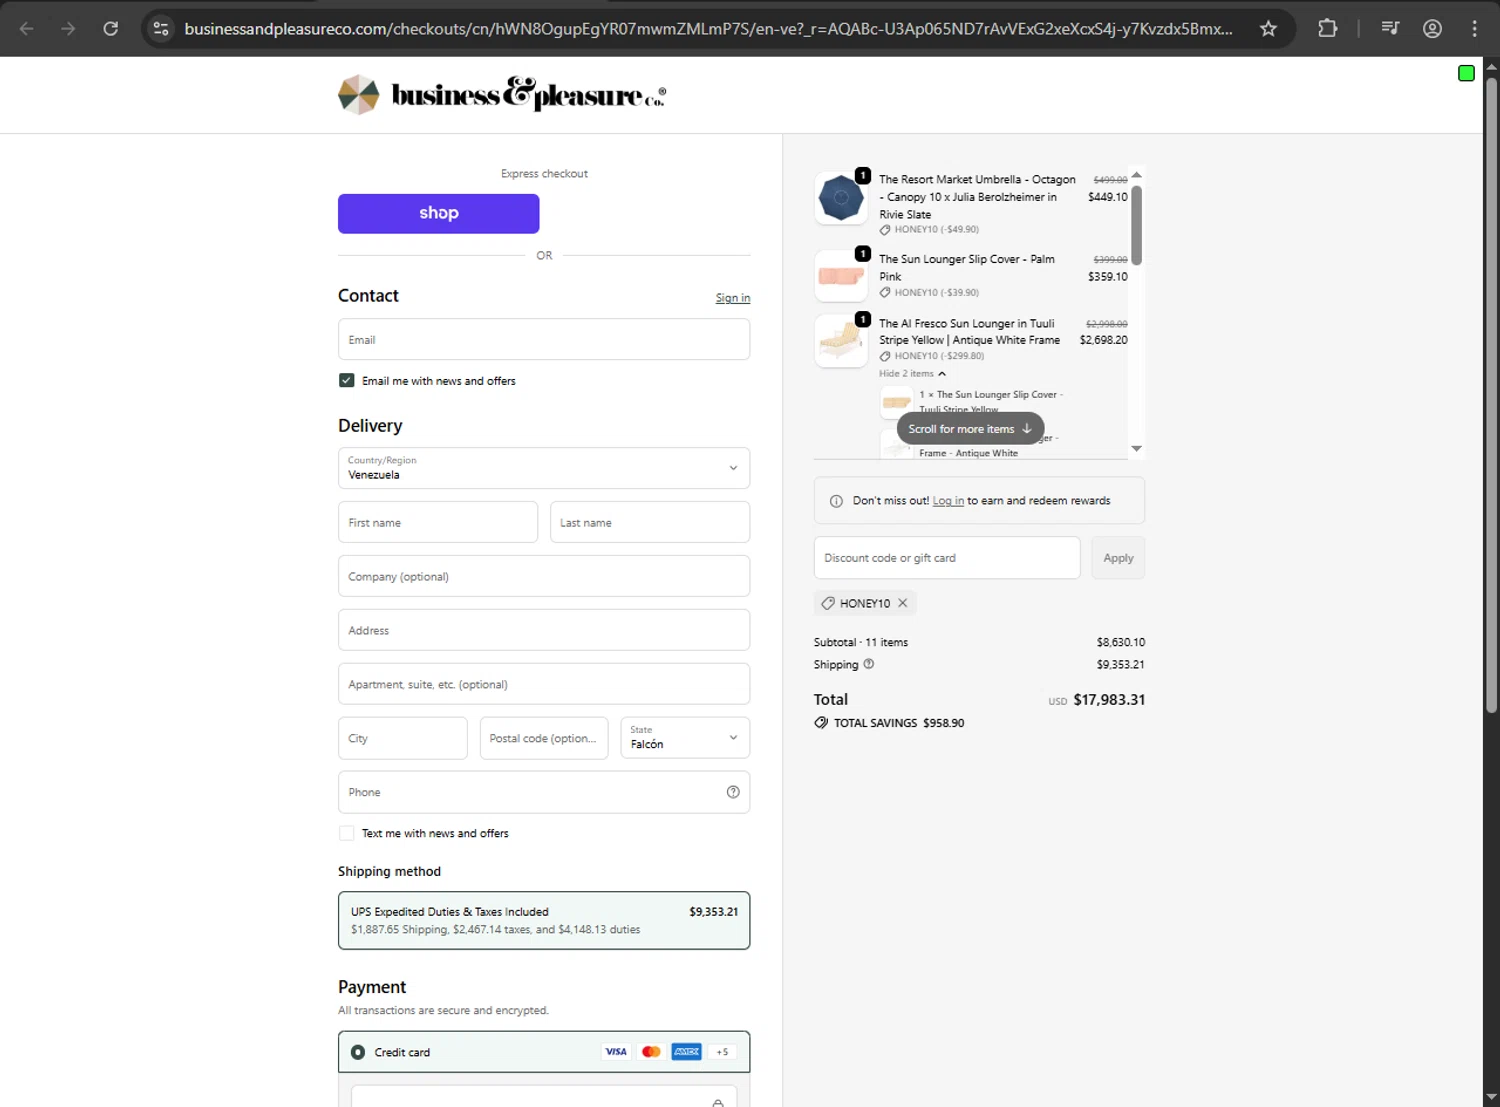Focus the Address field
The width and height of the screenshot is (1500, 1107).
[x=544, y=630]
